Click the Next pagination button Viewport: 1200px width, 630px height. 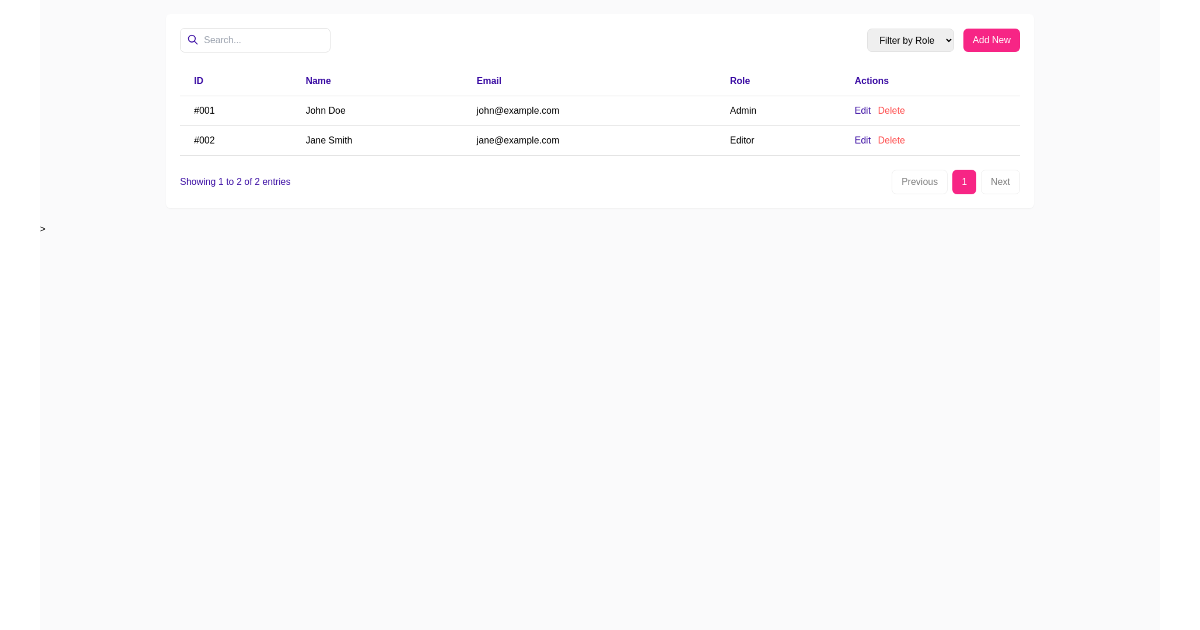999,182
